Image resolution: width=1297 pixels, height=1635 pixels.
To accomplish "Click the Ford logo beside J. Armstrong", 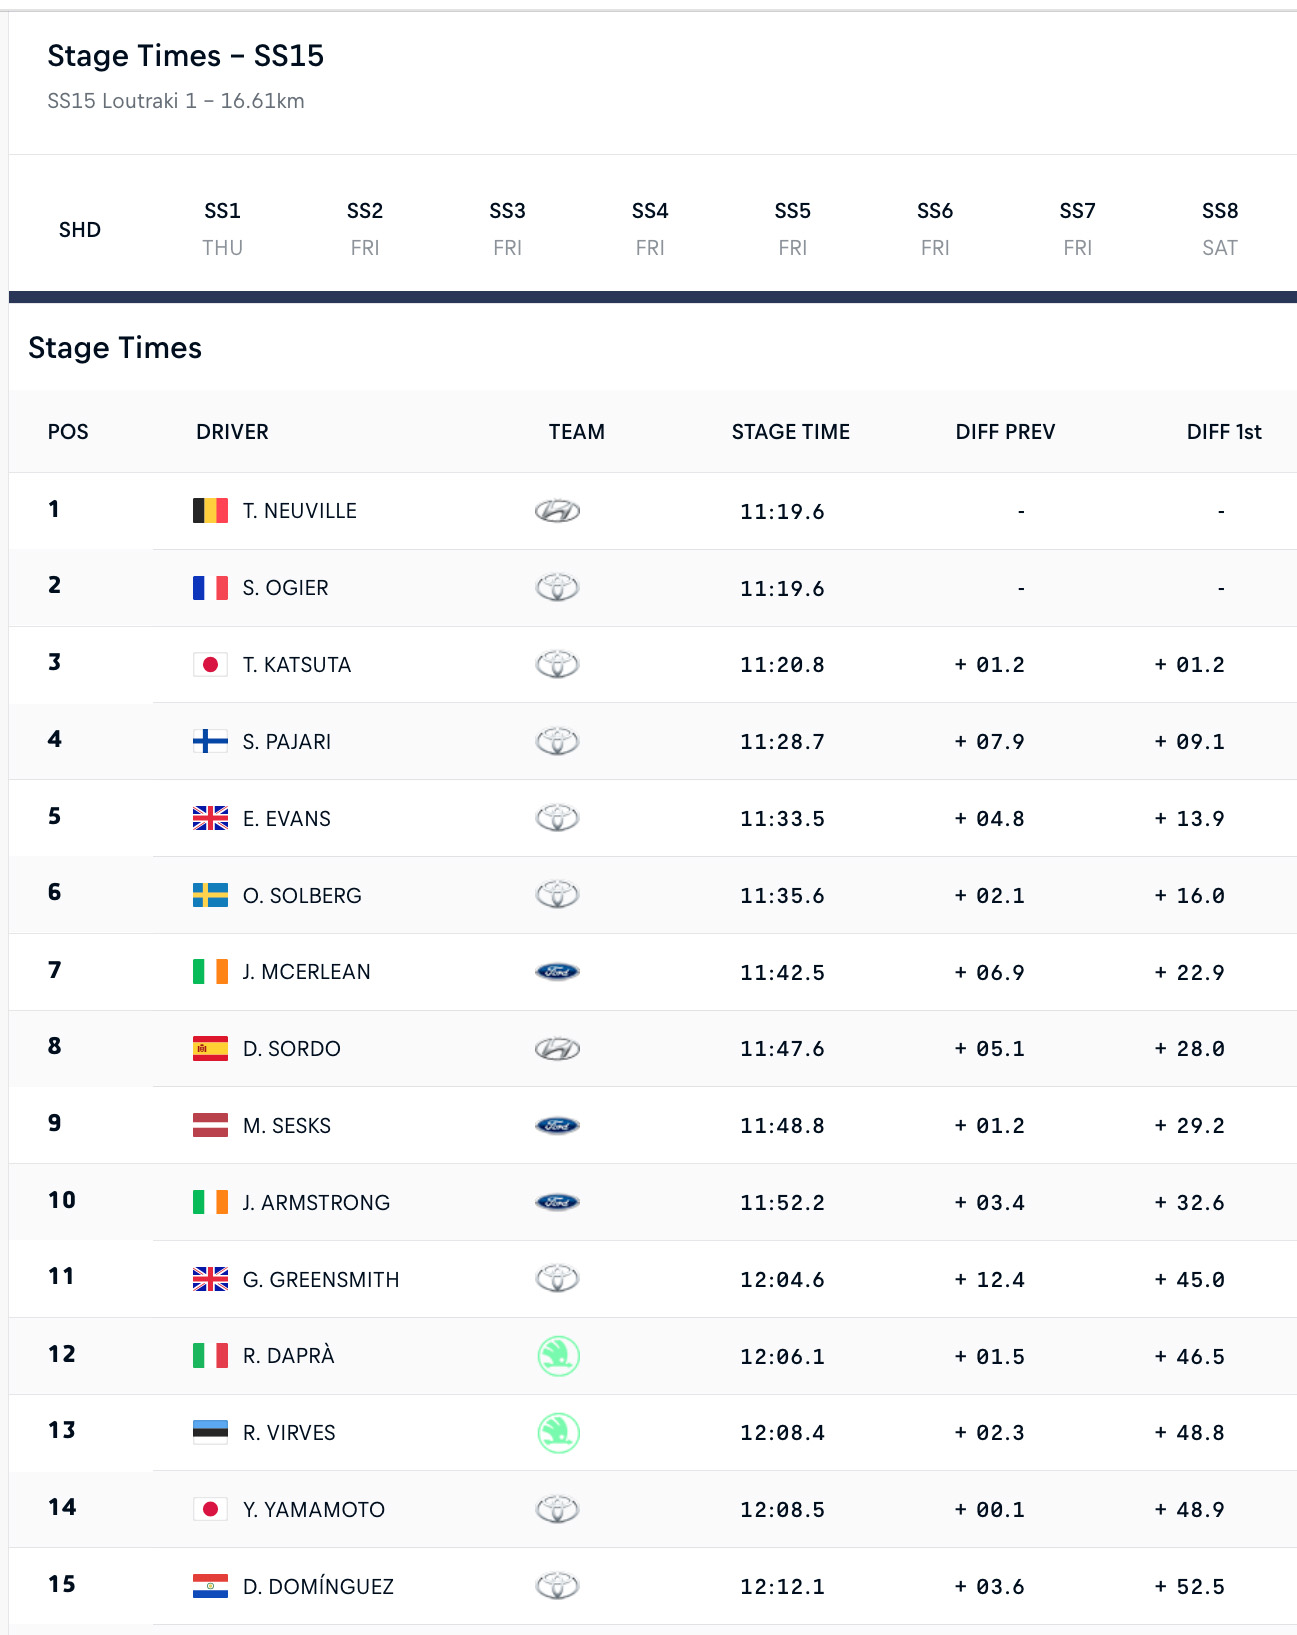I will [557, 1202].
